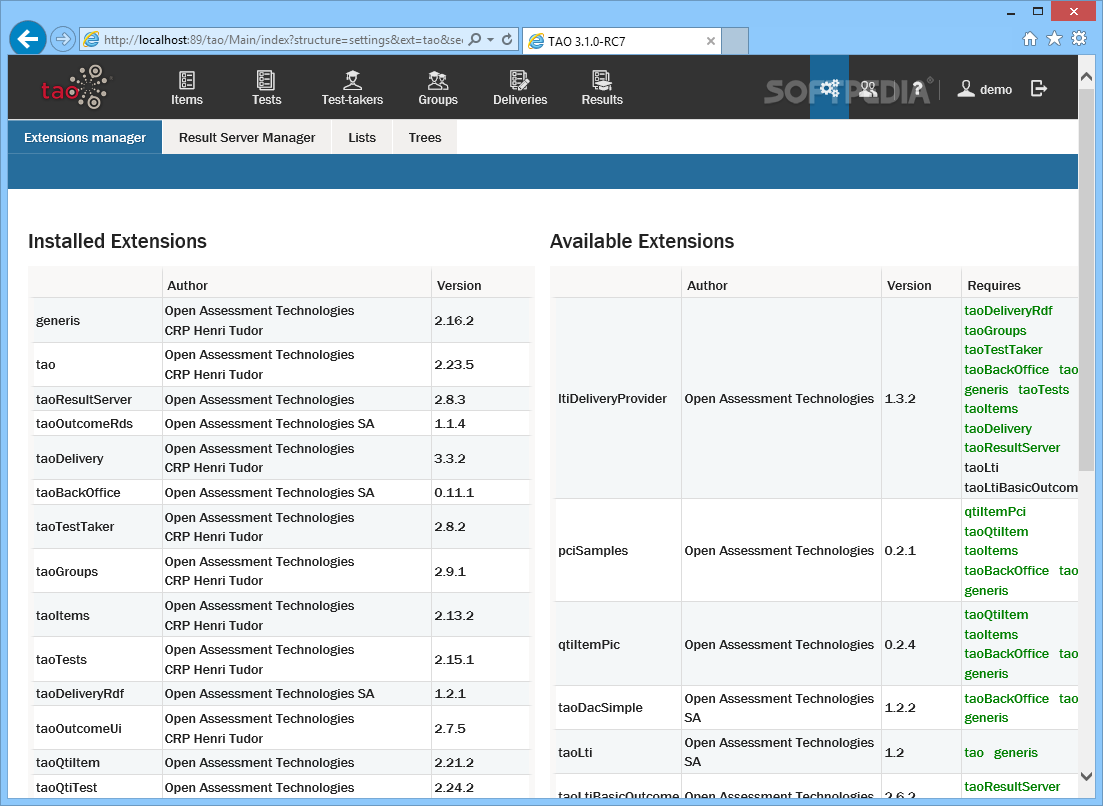Select the qtiItemPic available extension
The width and height of the screenshot is (1103, 806).
[589, 644]
